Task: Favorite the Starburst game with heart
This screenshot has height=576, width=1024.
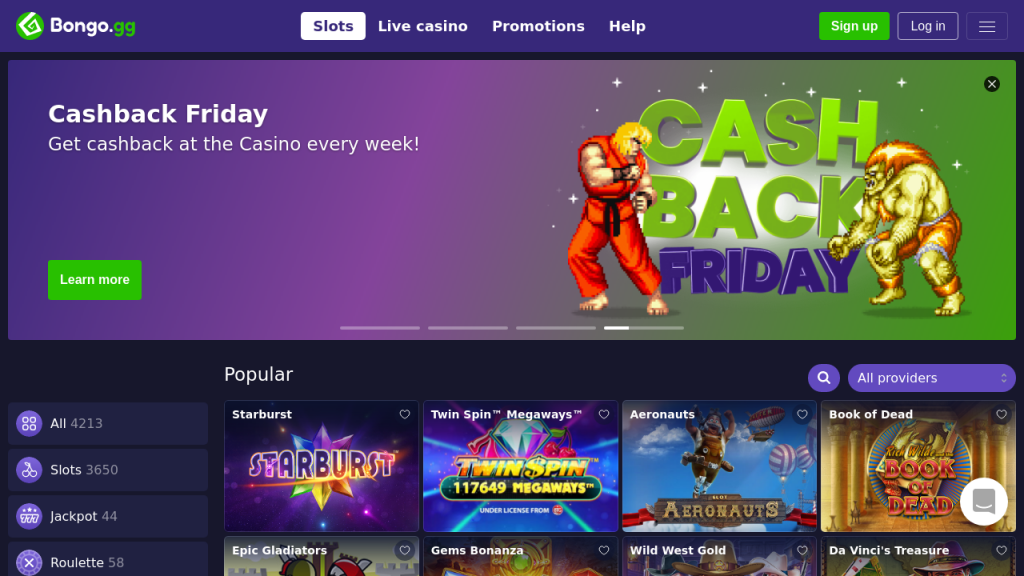Action: coord(405,414)
